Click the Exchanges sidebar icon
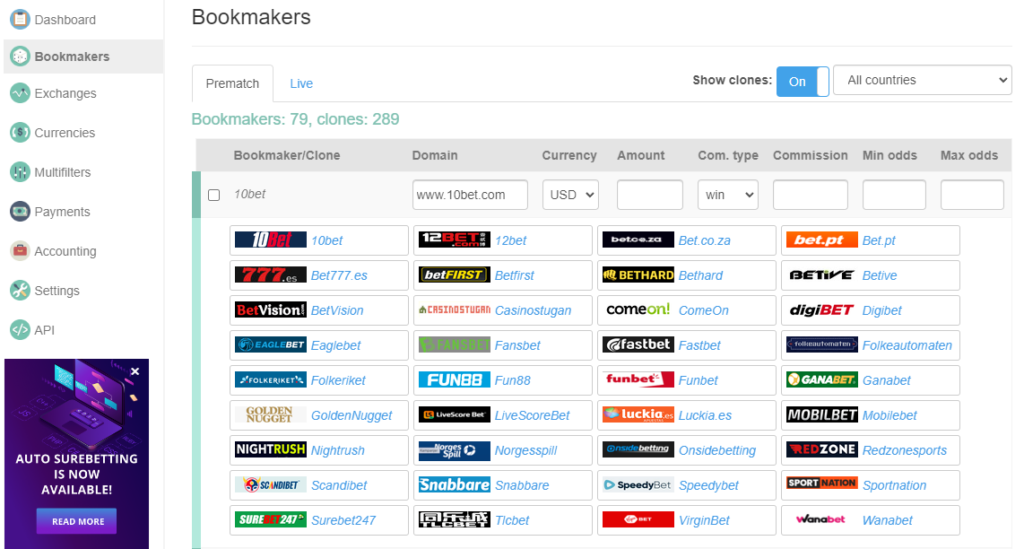This screenshot has height=549, width=1024. coord(20,93)
